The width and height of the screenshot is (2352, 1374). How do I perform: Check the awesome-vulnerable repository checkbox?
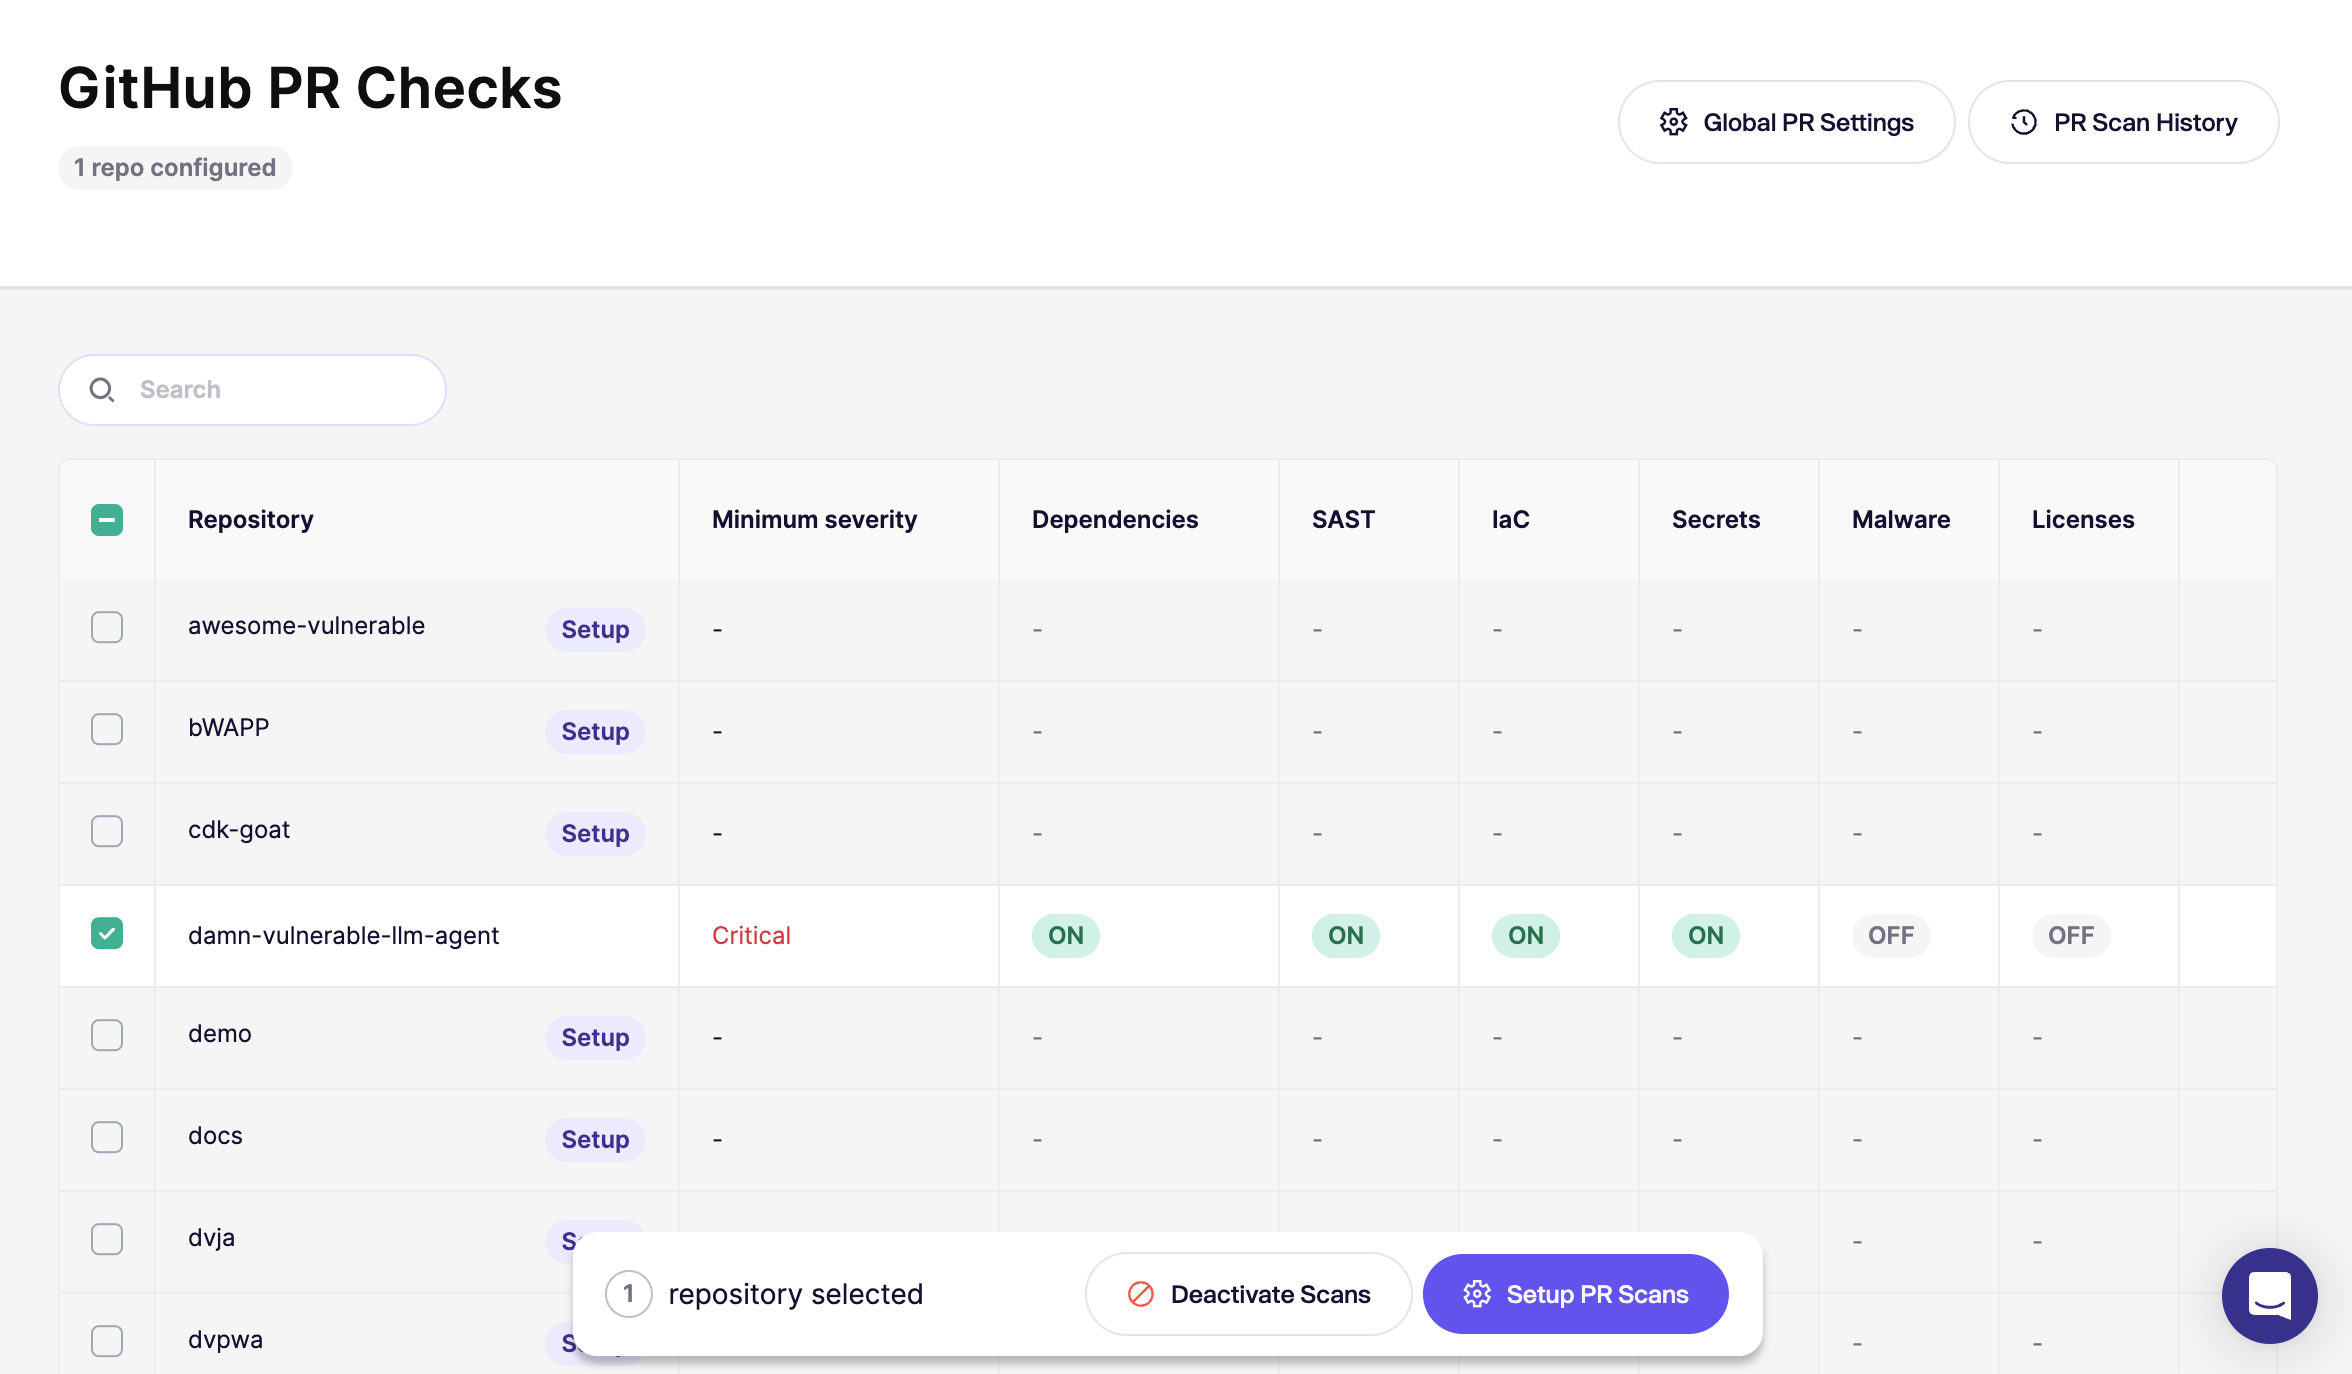(107, 628)
